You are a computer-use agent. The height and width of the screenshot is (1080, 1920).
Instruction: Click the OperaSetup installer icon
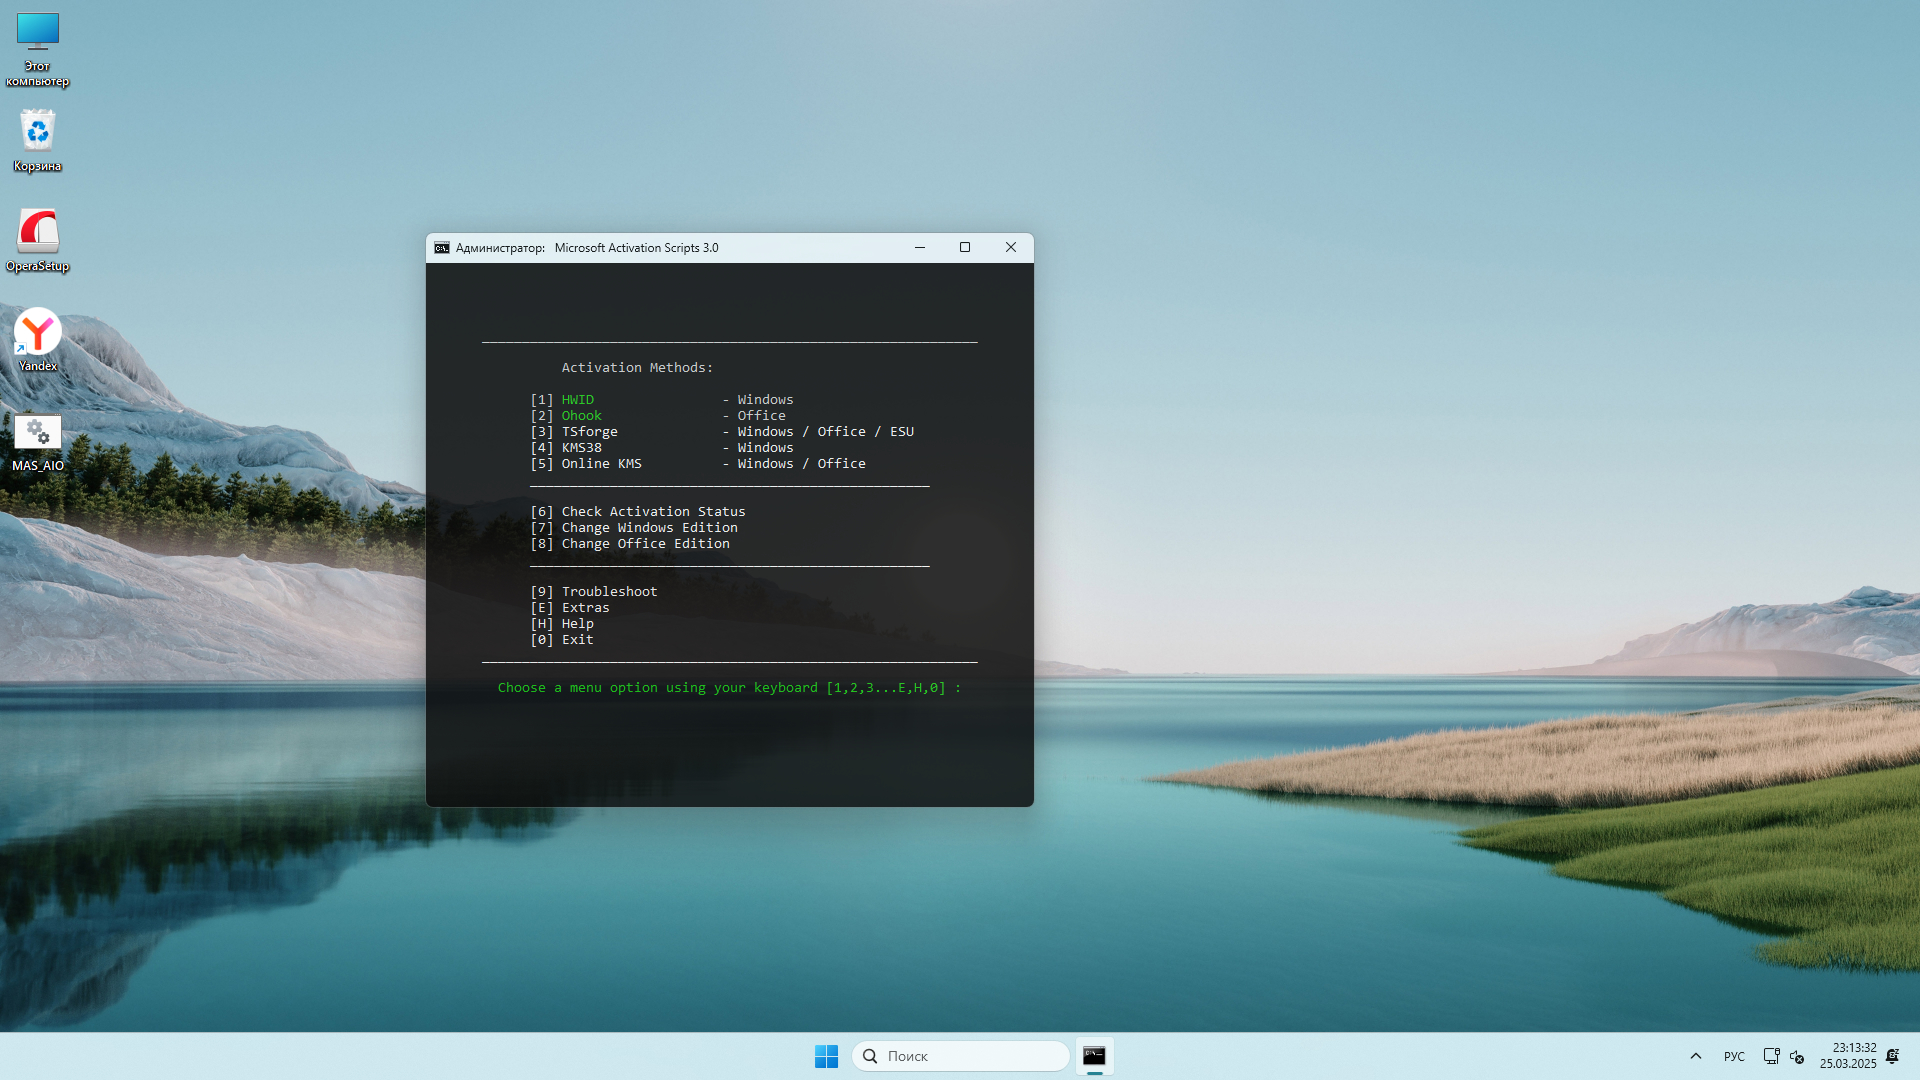pos(38,239)
